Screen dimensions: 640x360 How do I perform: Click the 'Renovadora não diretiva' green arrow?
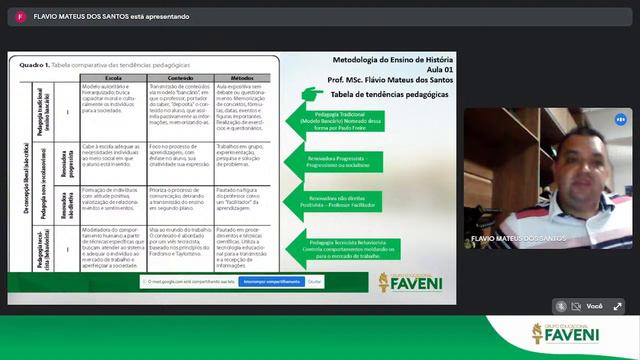[x=333, y=202]
